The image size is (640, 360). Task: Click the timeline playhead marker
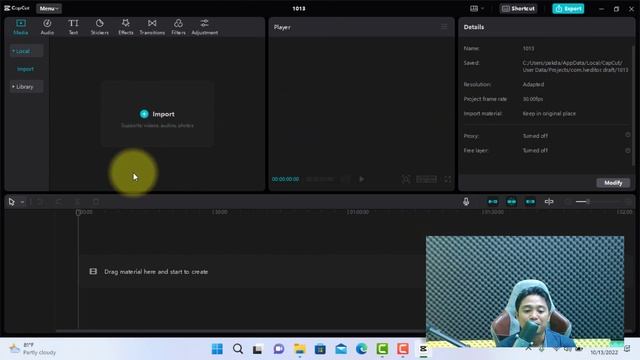coord(78,213)
